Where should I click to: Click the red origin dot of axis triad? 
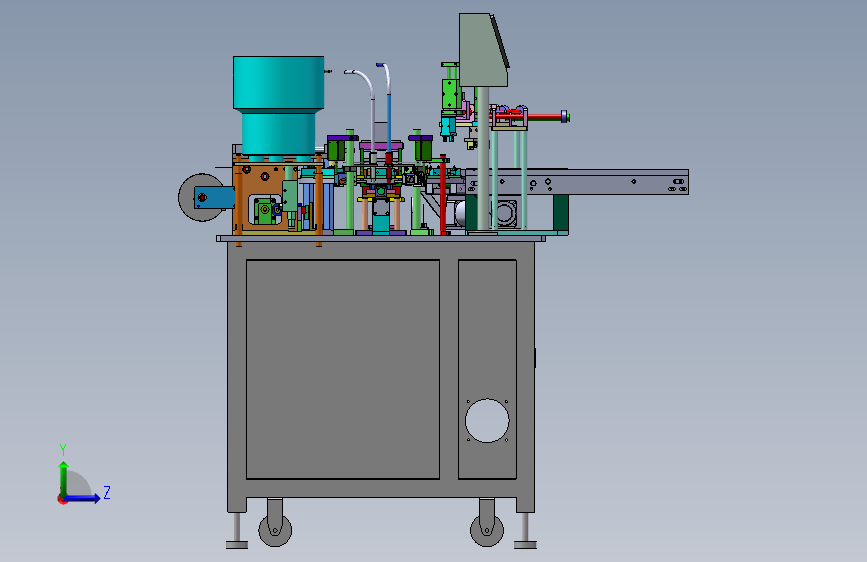(x=62, y=499)
